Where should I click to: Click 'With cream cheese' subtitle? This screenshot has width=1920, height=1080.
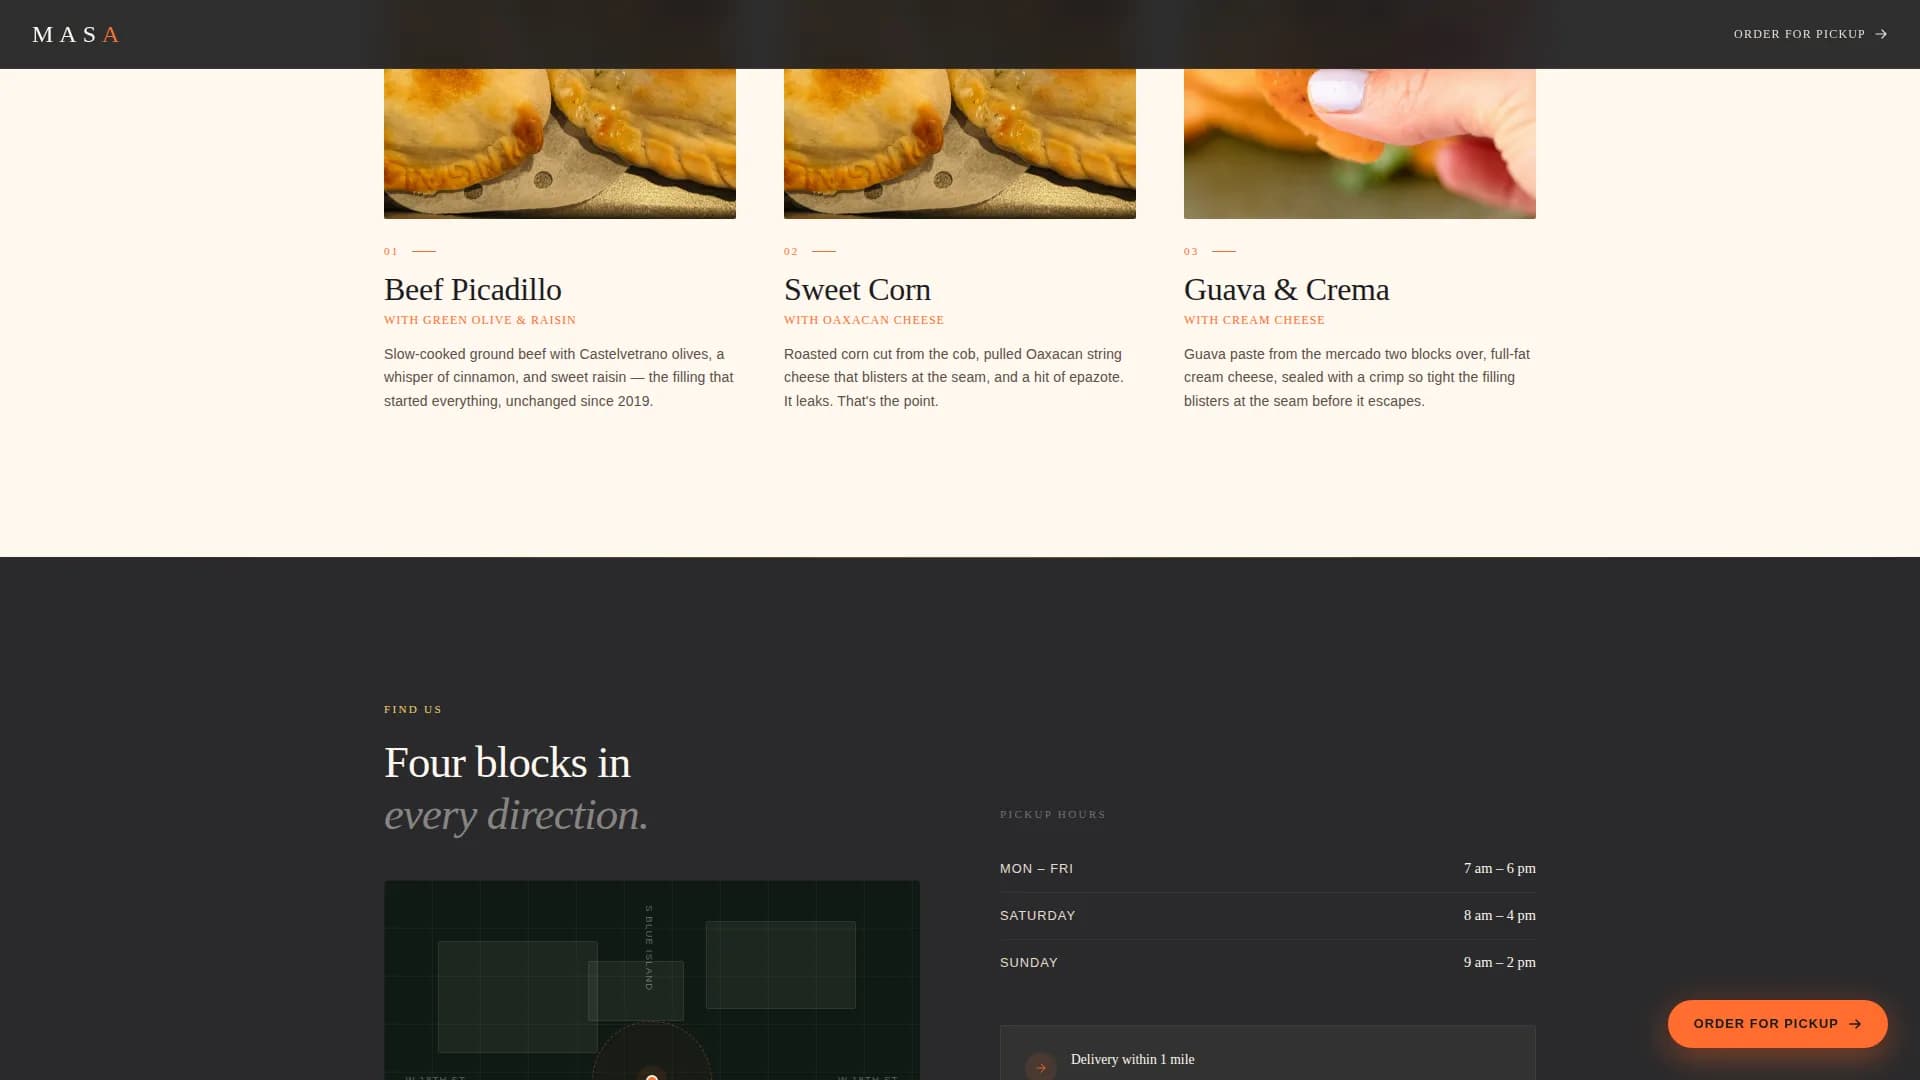1254,320
